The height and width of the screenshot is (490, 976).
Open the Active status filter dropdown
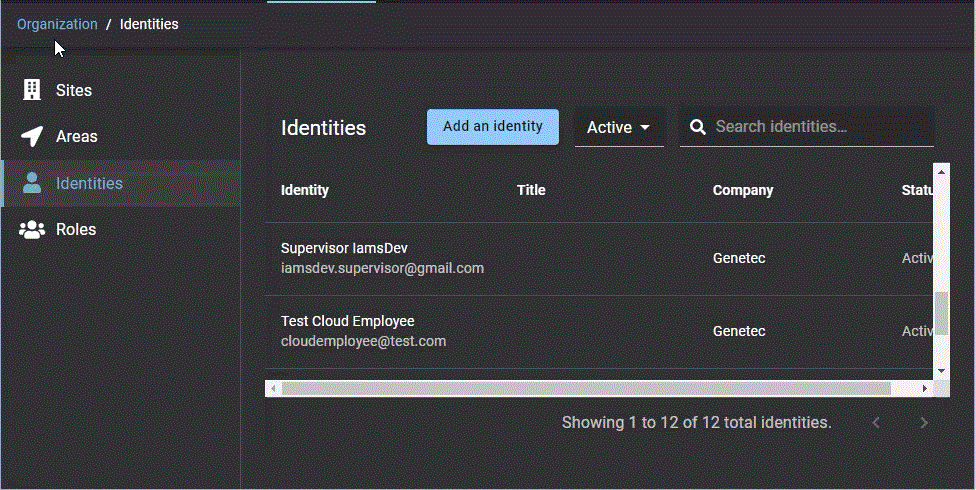click(619, 127)
